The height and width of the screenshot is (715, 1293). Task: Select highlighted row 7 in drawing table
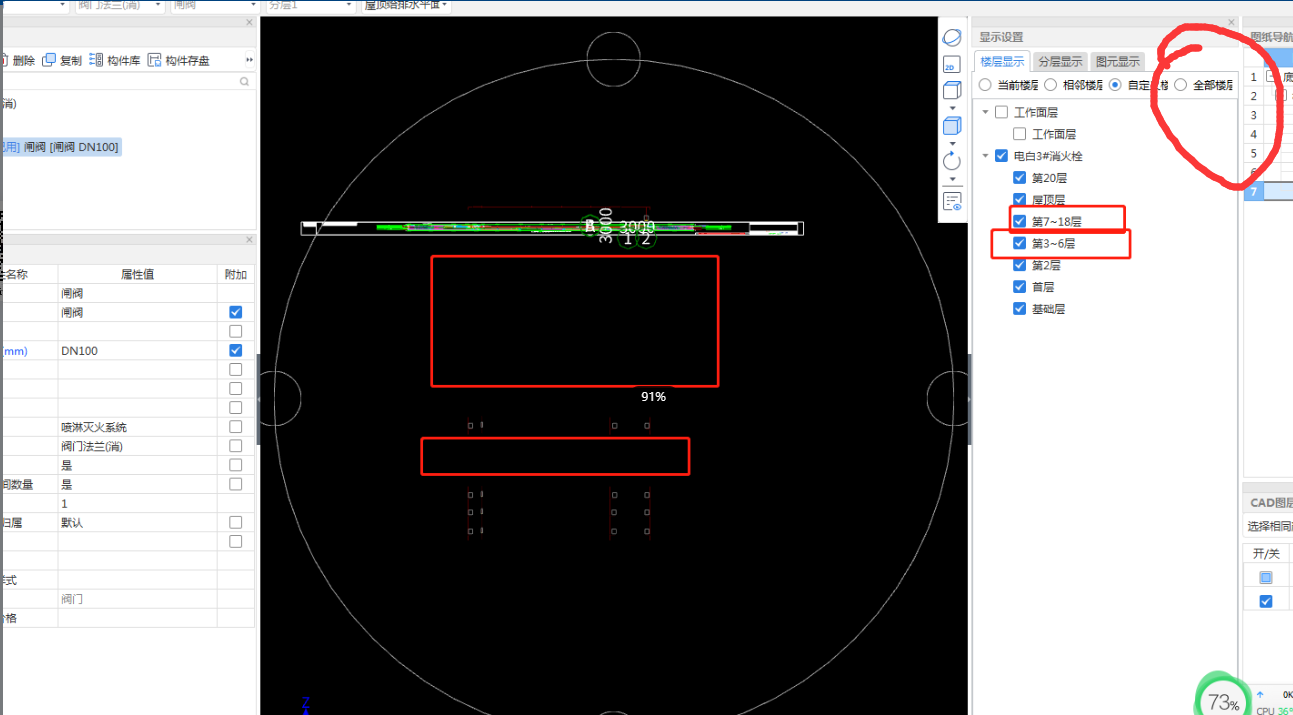click(x=1268, y=191)
